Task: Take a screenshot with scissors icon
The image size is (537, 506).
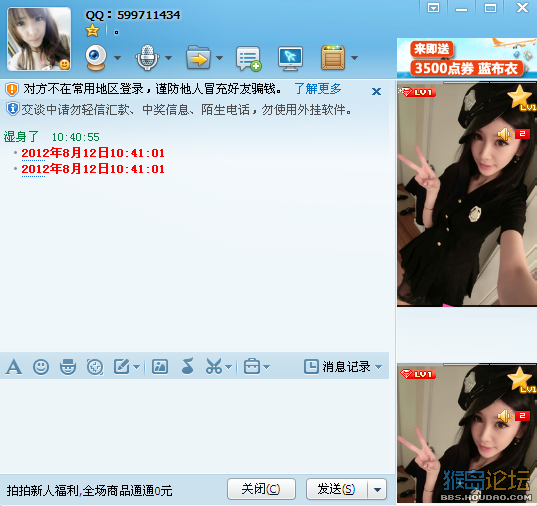Action: 214,367
